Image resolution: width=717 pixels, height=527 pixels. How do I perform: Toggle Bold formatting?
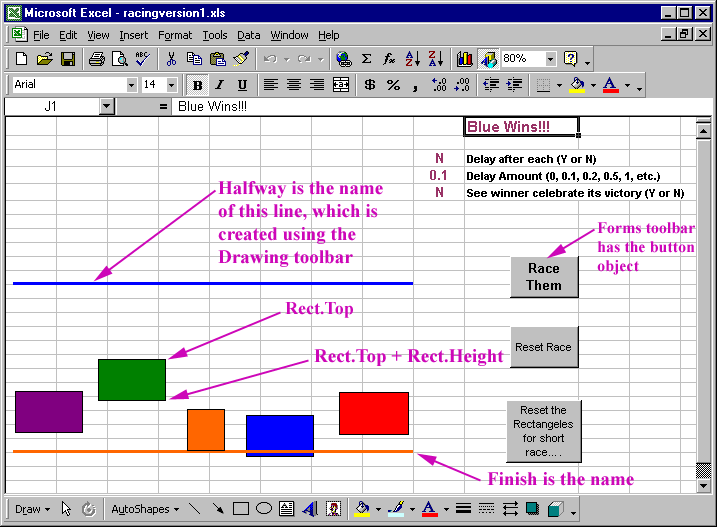pyautogui.click(x=197, y=85)
